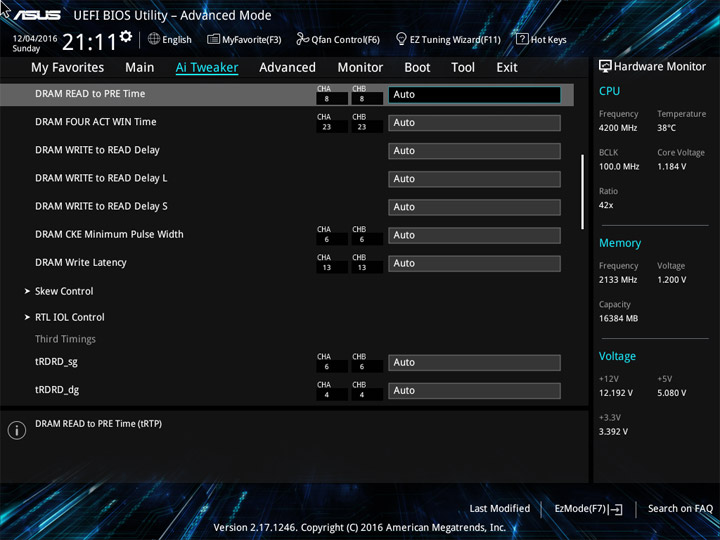Open the Monitor tab
The height and width of the screenshot is (540, 720).
360,68
